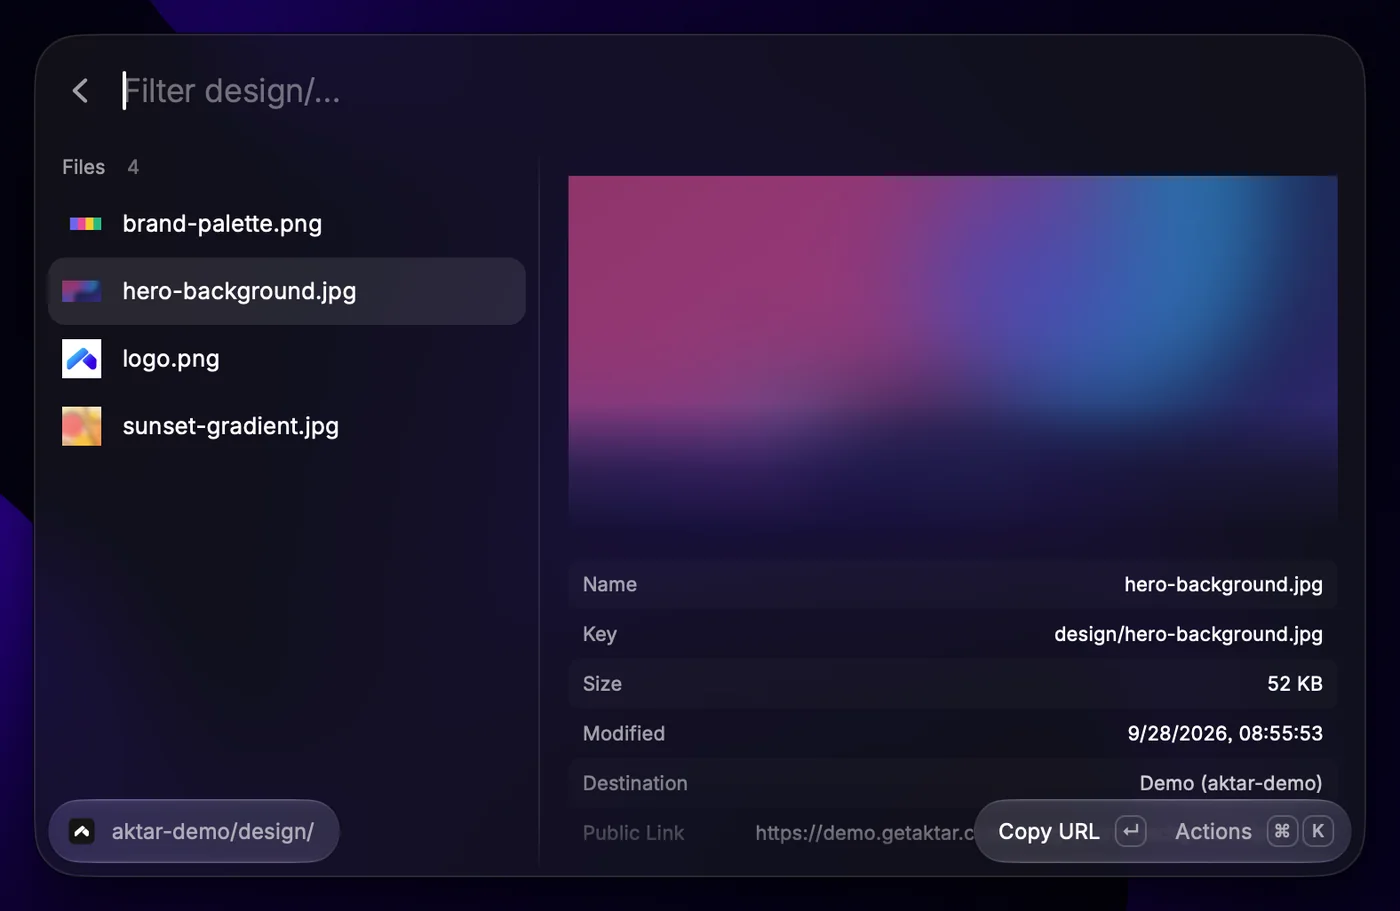This screenshot has width=1400, height=911.
Task: Click the Files section header
Action: click(84, 167)
